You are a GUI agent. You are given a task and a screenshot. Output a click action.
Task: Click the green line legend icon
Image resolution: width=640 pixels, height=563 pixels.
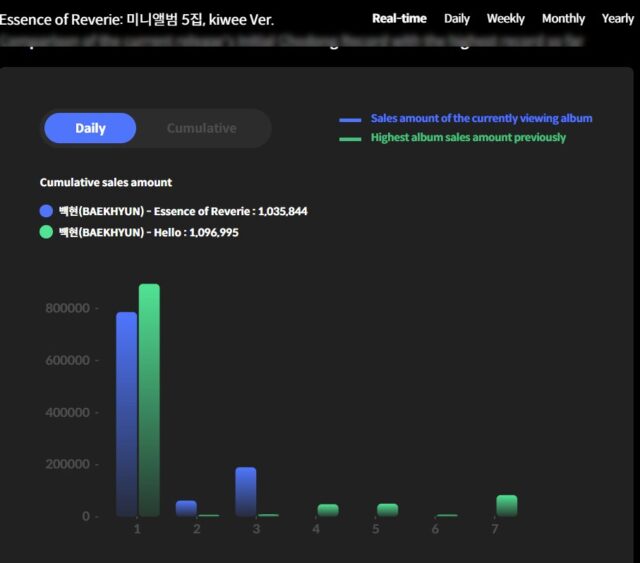(350, 138)
